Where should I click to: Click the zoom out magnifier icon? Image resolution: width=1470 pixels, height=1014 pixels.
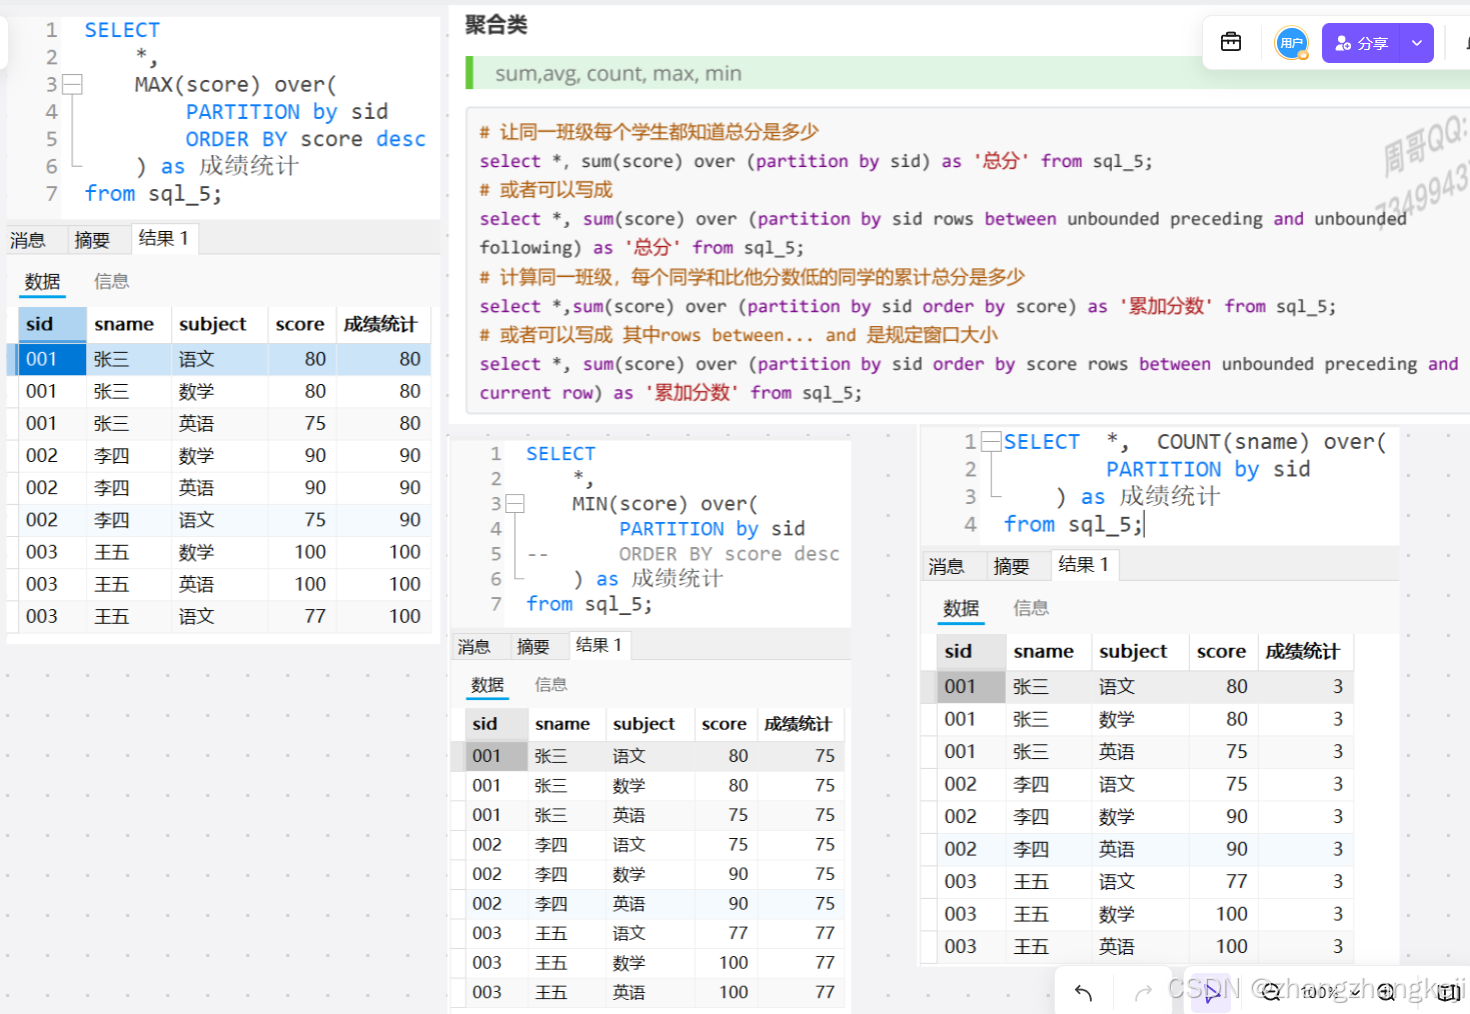(1271, 992)
